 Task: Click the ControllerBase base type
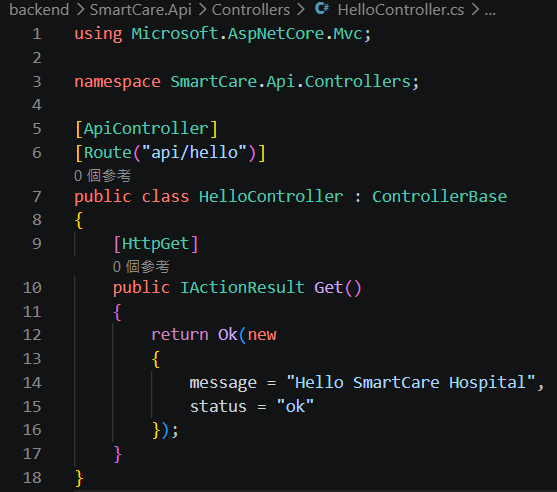tap(439, 197)
